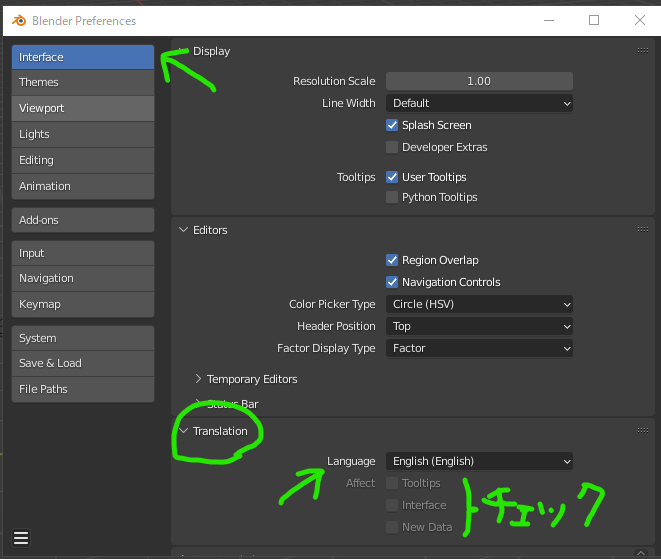Screen dimensions: 661x559
Task: Click the scroll-up arrow at bottom right
Action: tap(641, 553)
